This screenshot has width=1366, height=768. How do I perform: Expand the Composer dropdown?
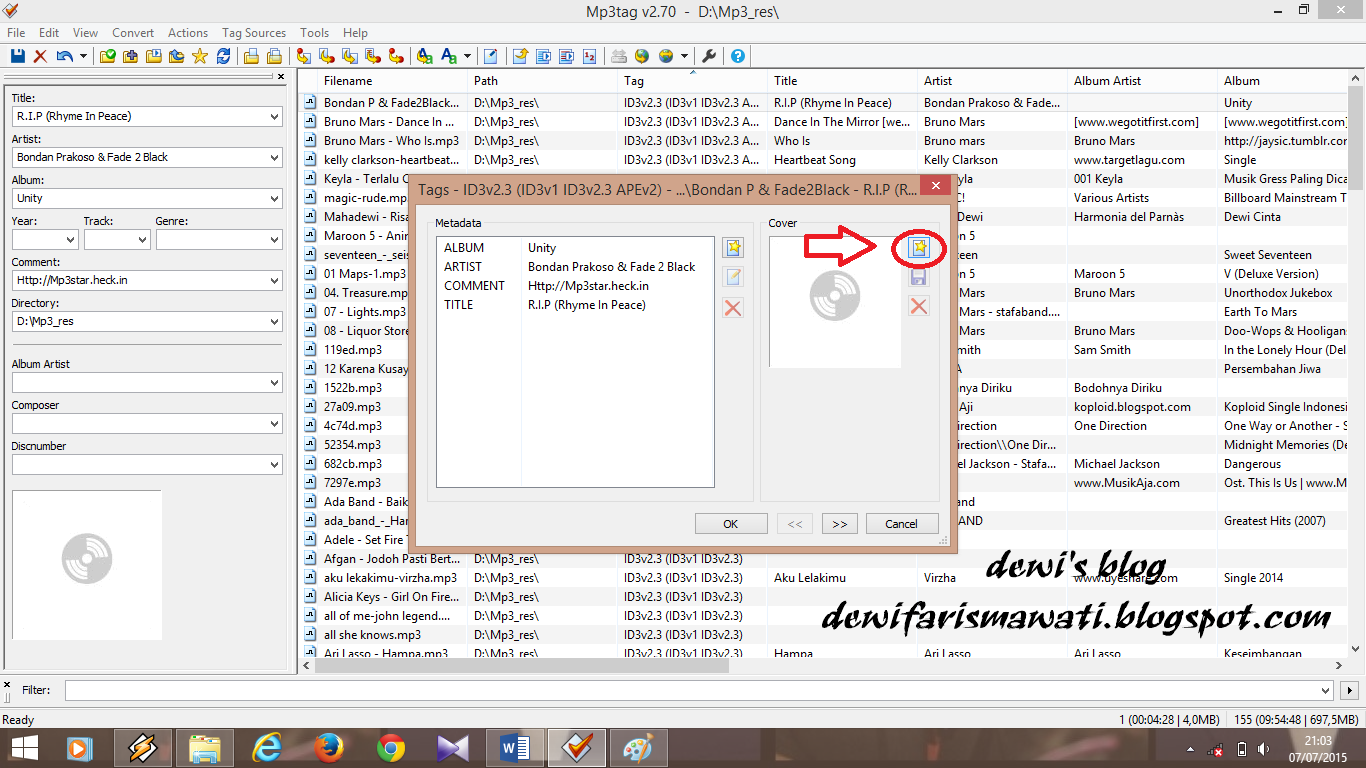275,424
